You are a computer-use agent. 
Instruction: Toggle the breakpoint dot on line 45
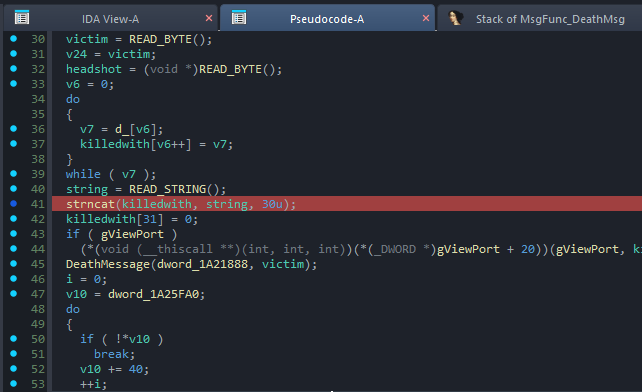coord(14,264)
